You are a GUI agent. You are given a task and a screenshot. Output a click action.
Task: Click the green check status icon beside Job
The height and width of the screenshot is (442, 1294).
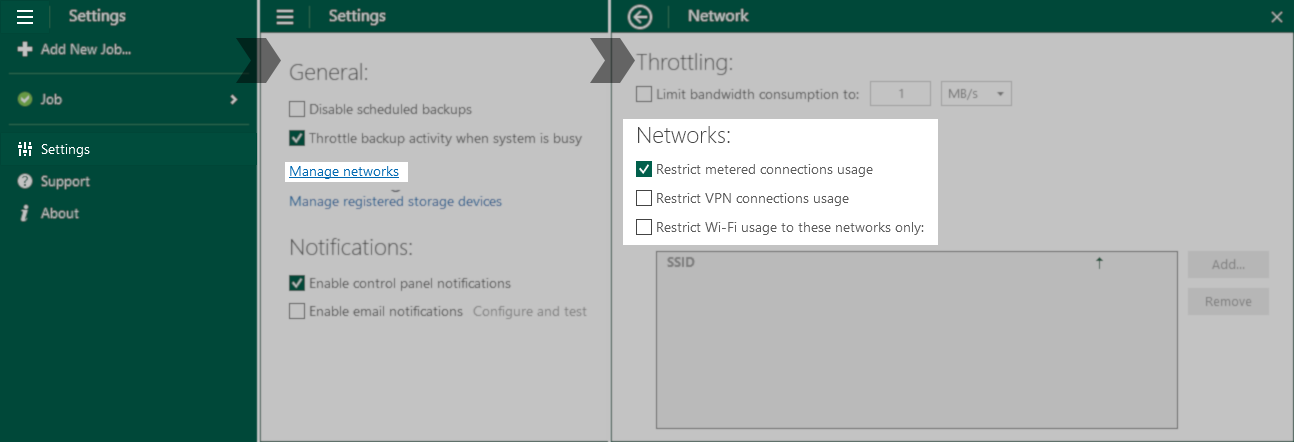25,100
